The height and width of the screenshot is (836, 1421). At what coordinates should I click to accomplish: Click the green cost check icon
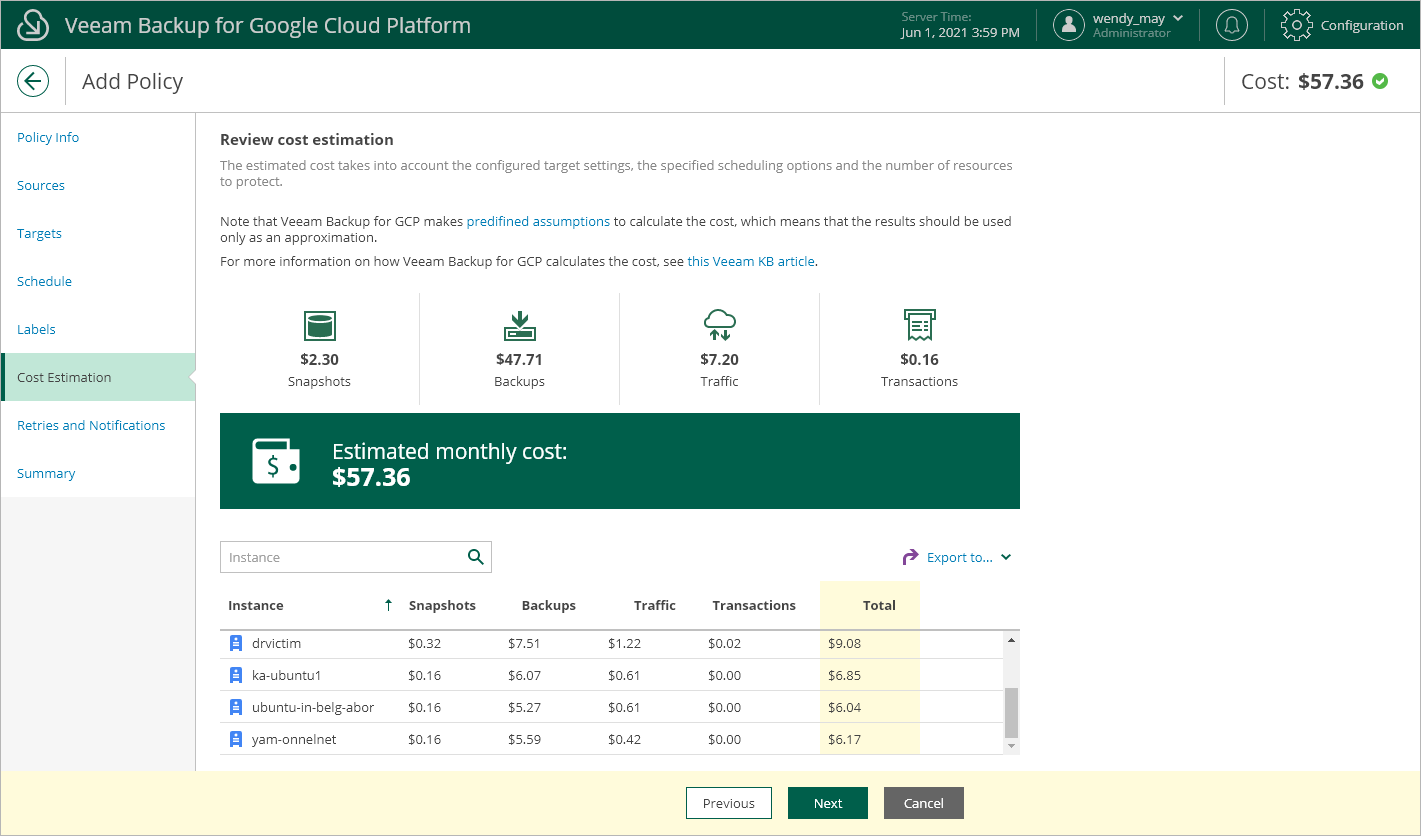point(1380,81)
